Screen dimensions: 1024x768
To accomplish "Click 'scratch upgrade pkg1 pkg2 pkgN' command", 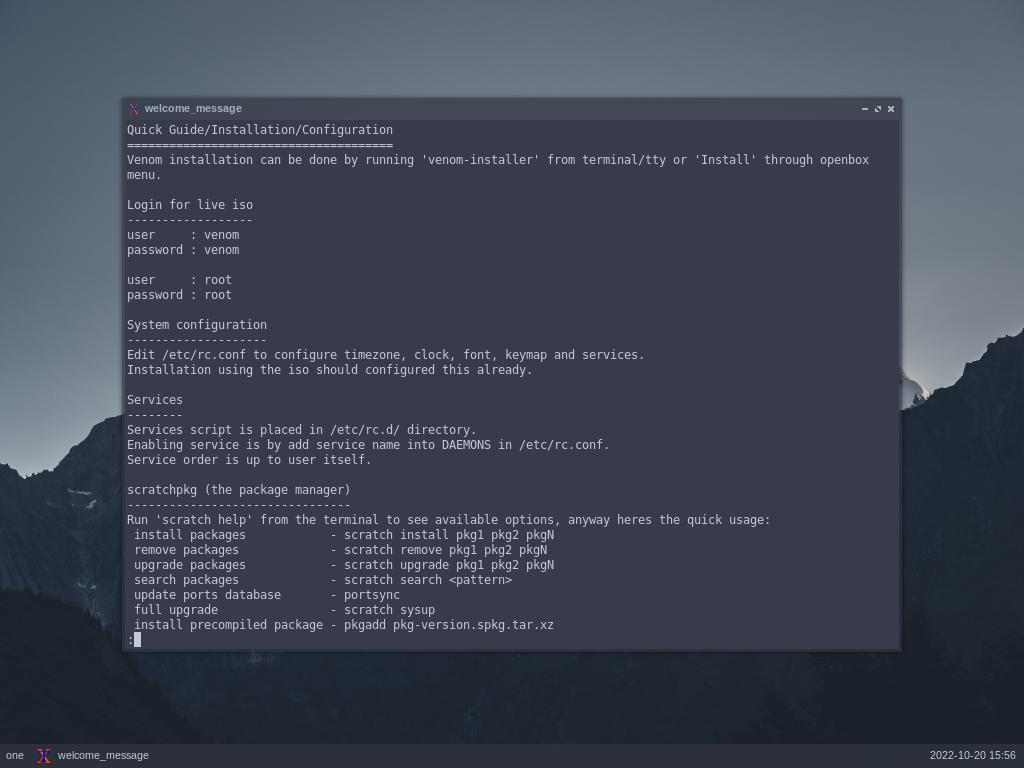I will pyautogui.click(x=449, y=566).
